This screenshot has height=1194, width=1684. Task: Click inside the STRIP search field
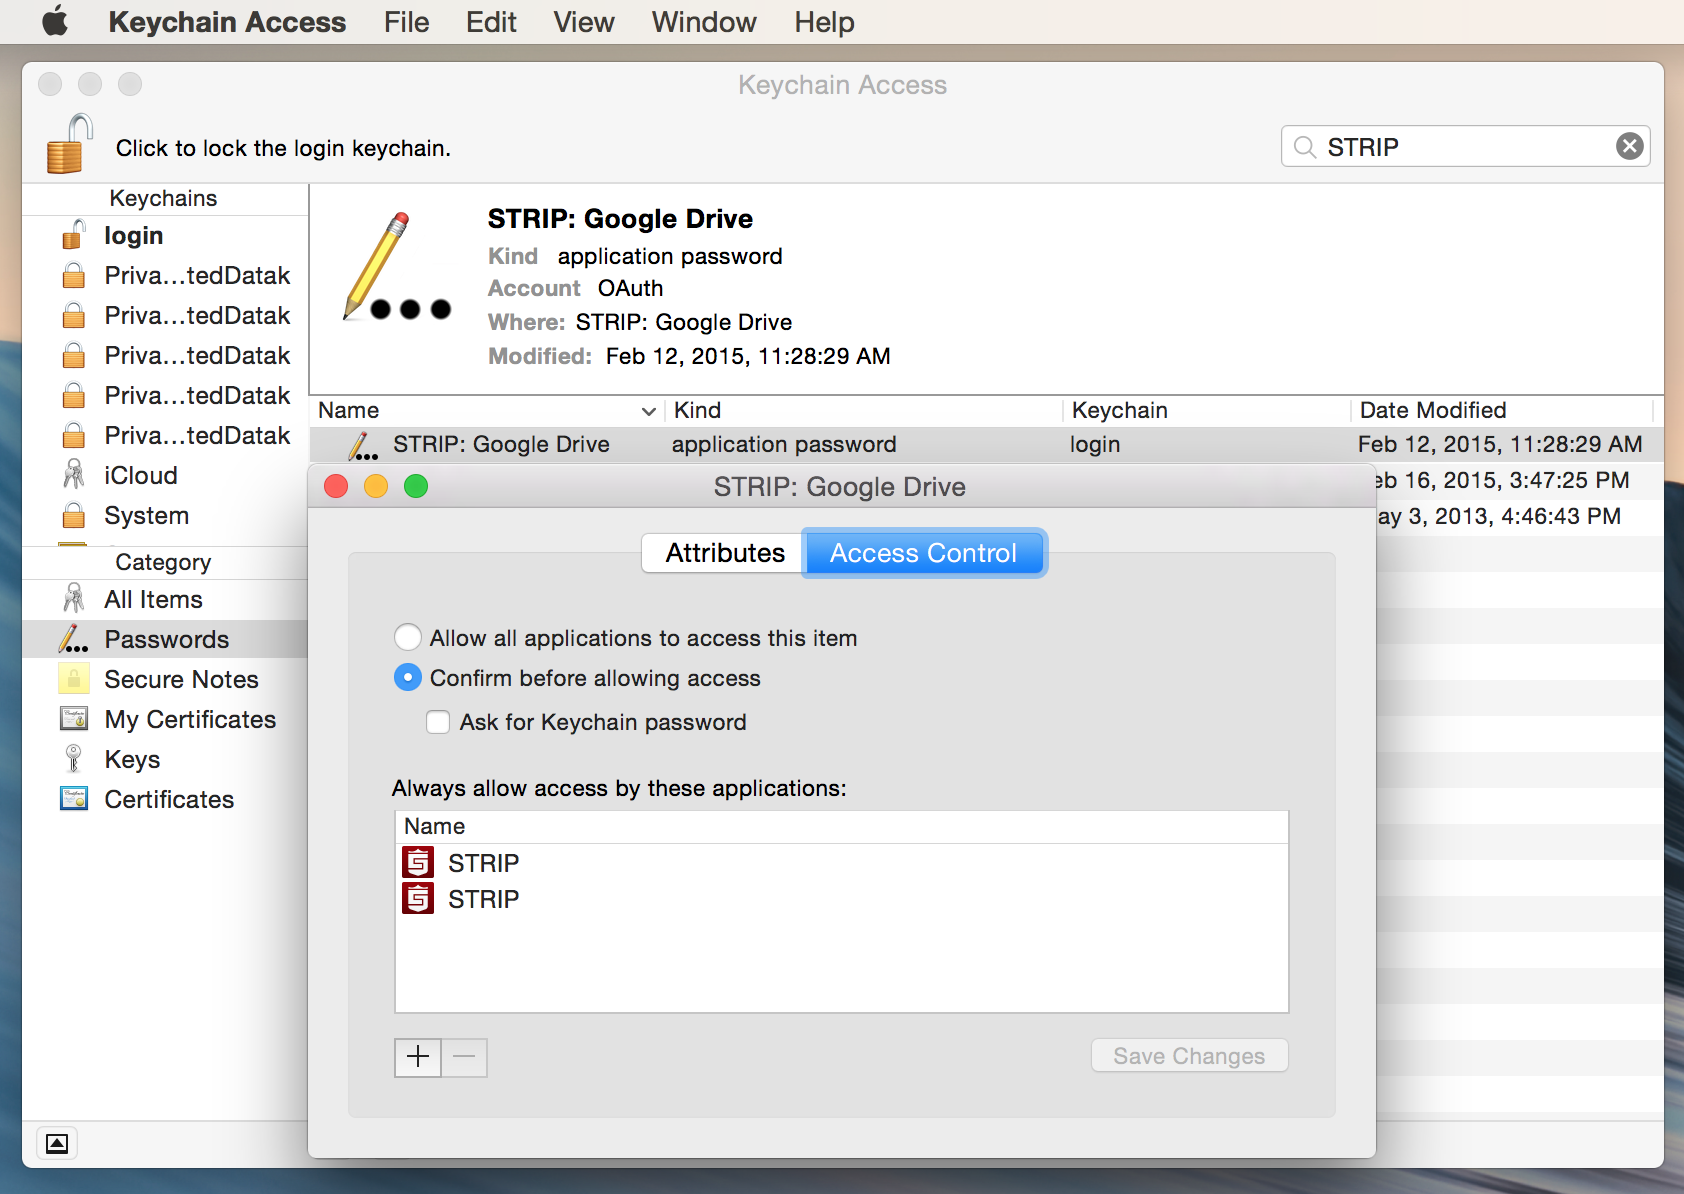[1465, 147]
